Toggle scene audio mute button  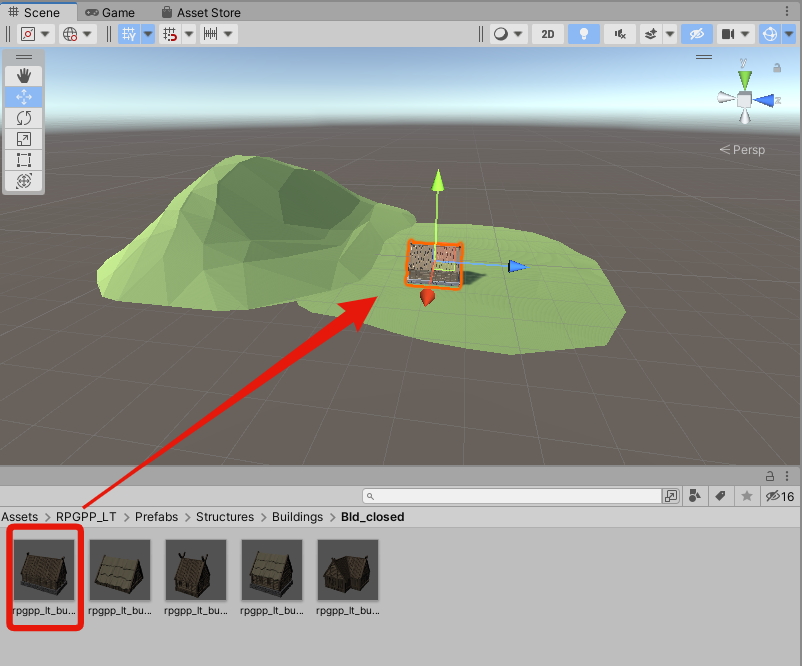pos(620,34)
